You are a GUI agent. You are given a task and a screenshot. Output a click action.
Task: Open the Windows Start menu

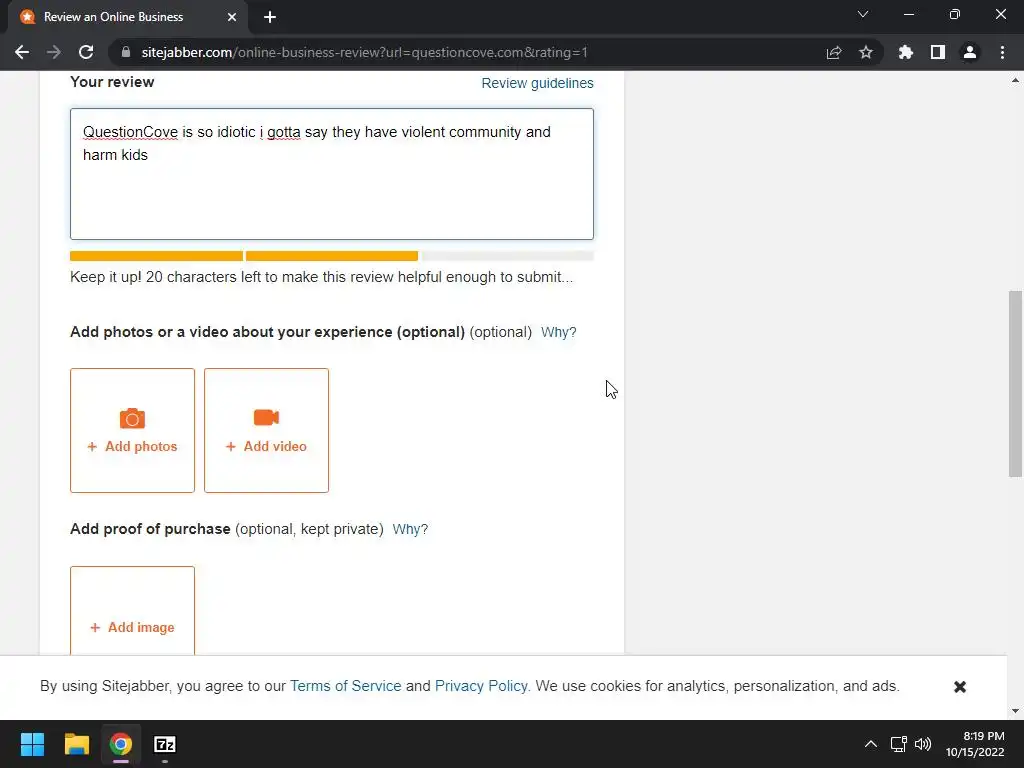point(32,744)
